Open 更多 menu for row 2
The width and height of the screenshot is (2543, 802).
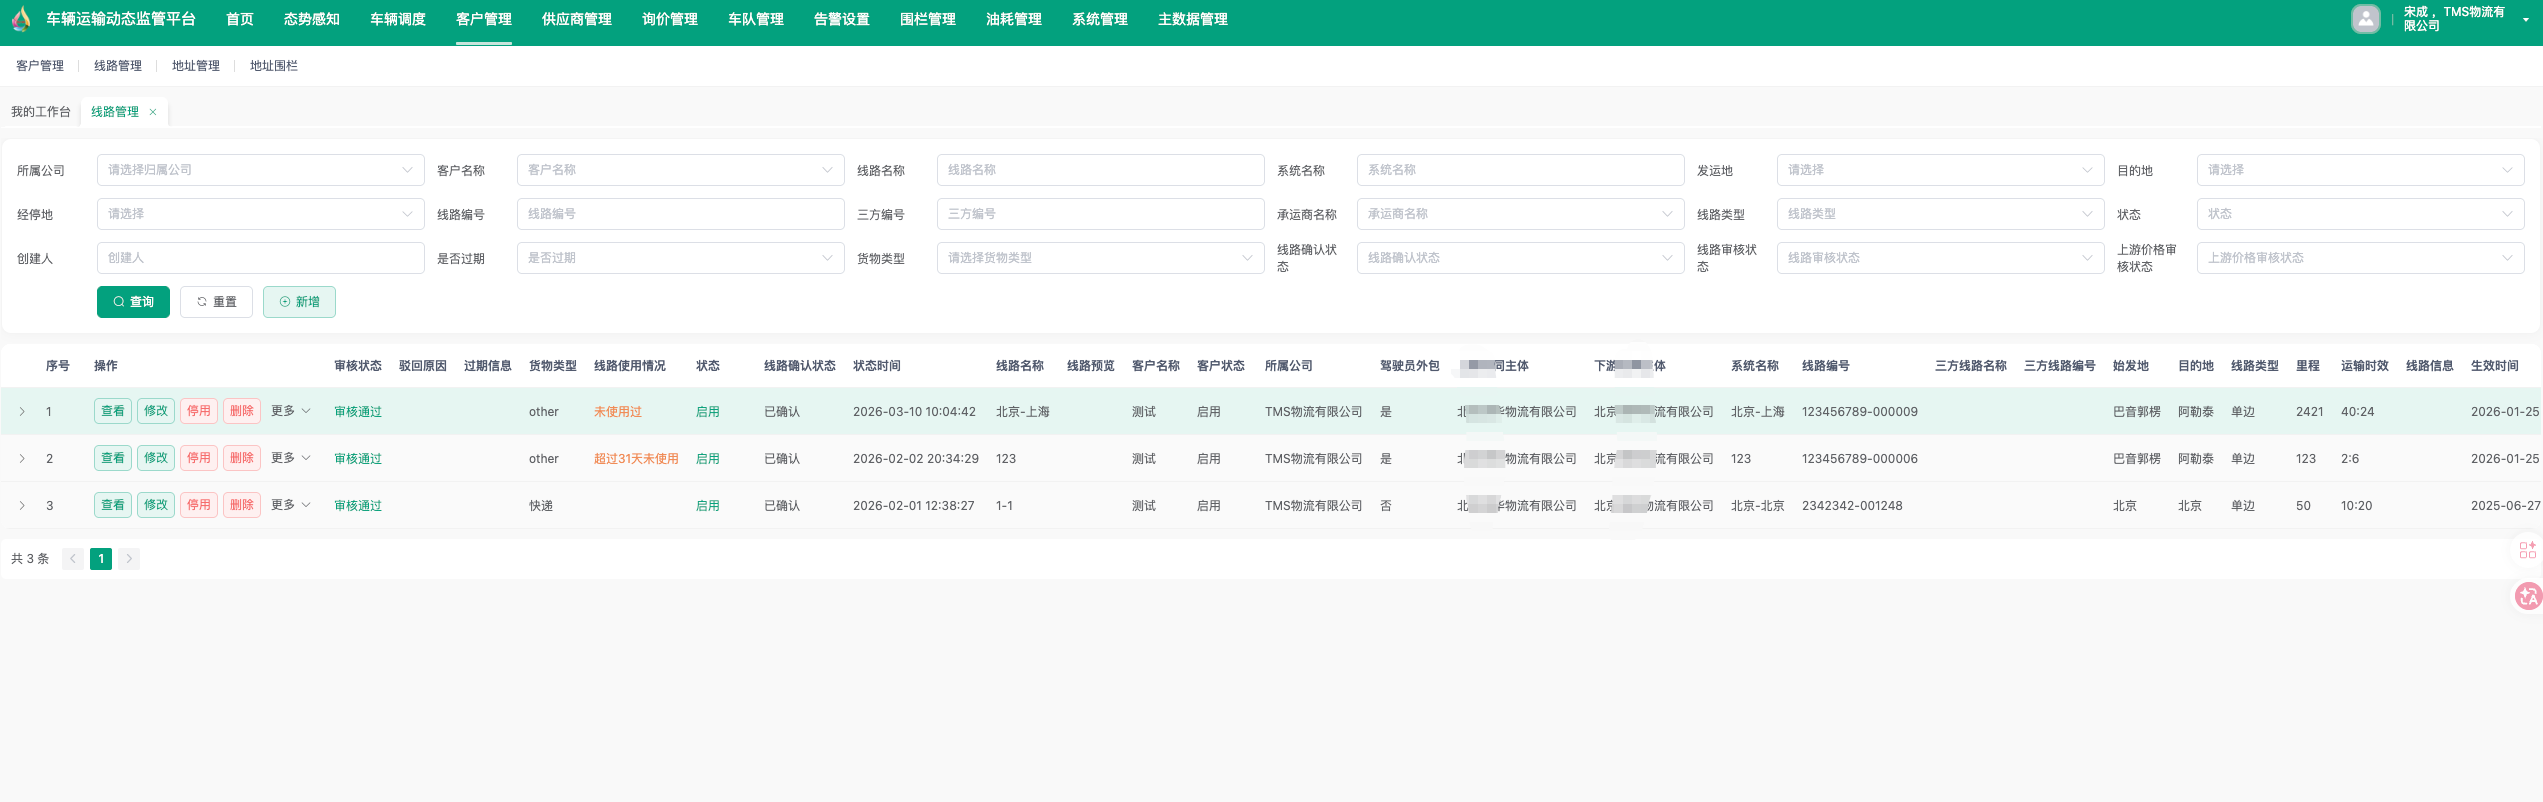coord(290,458)
